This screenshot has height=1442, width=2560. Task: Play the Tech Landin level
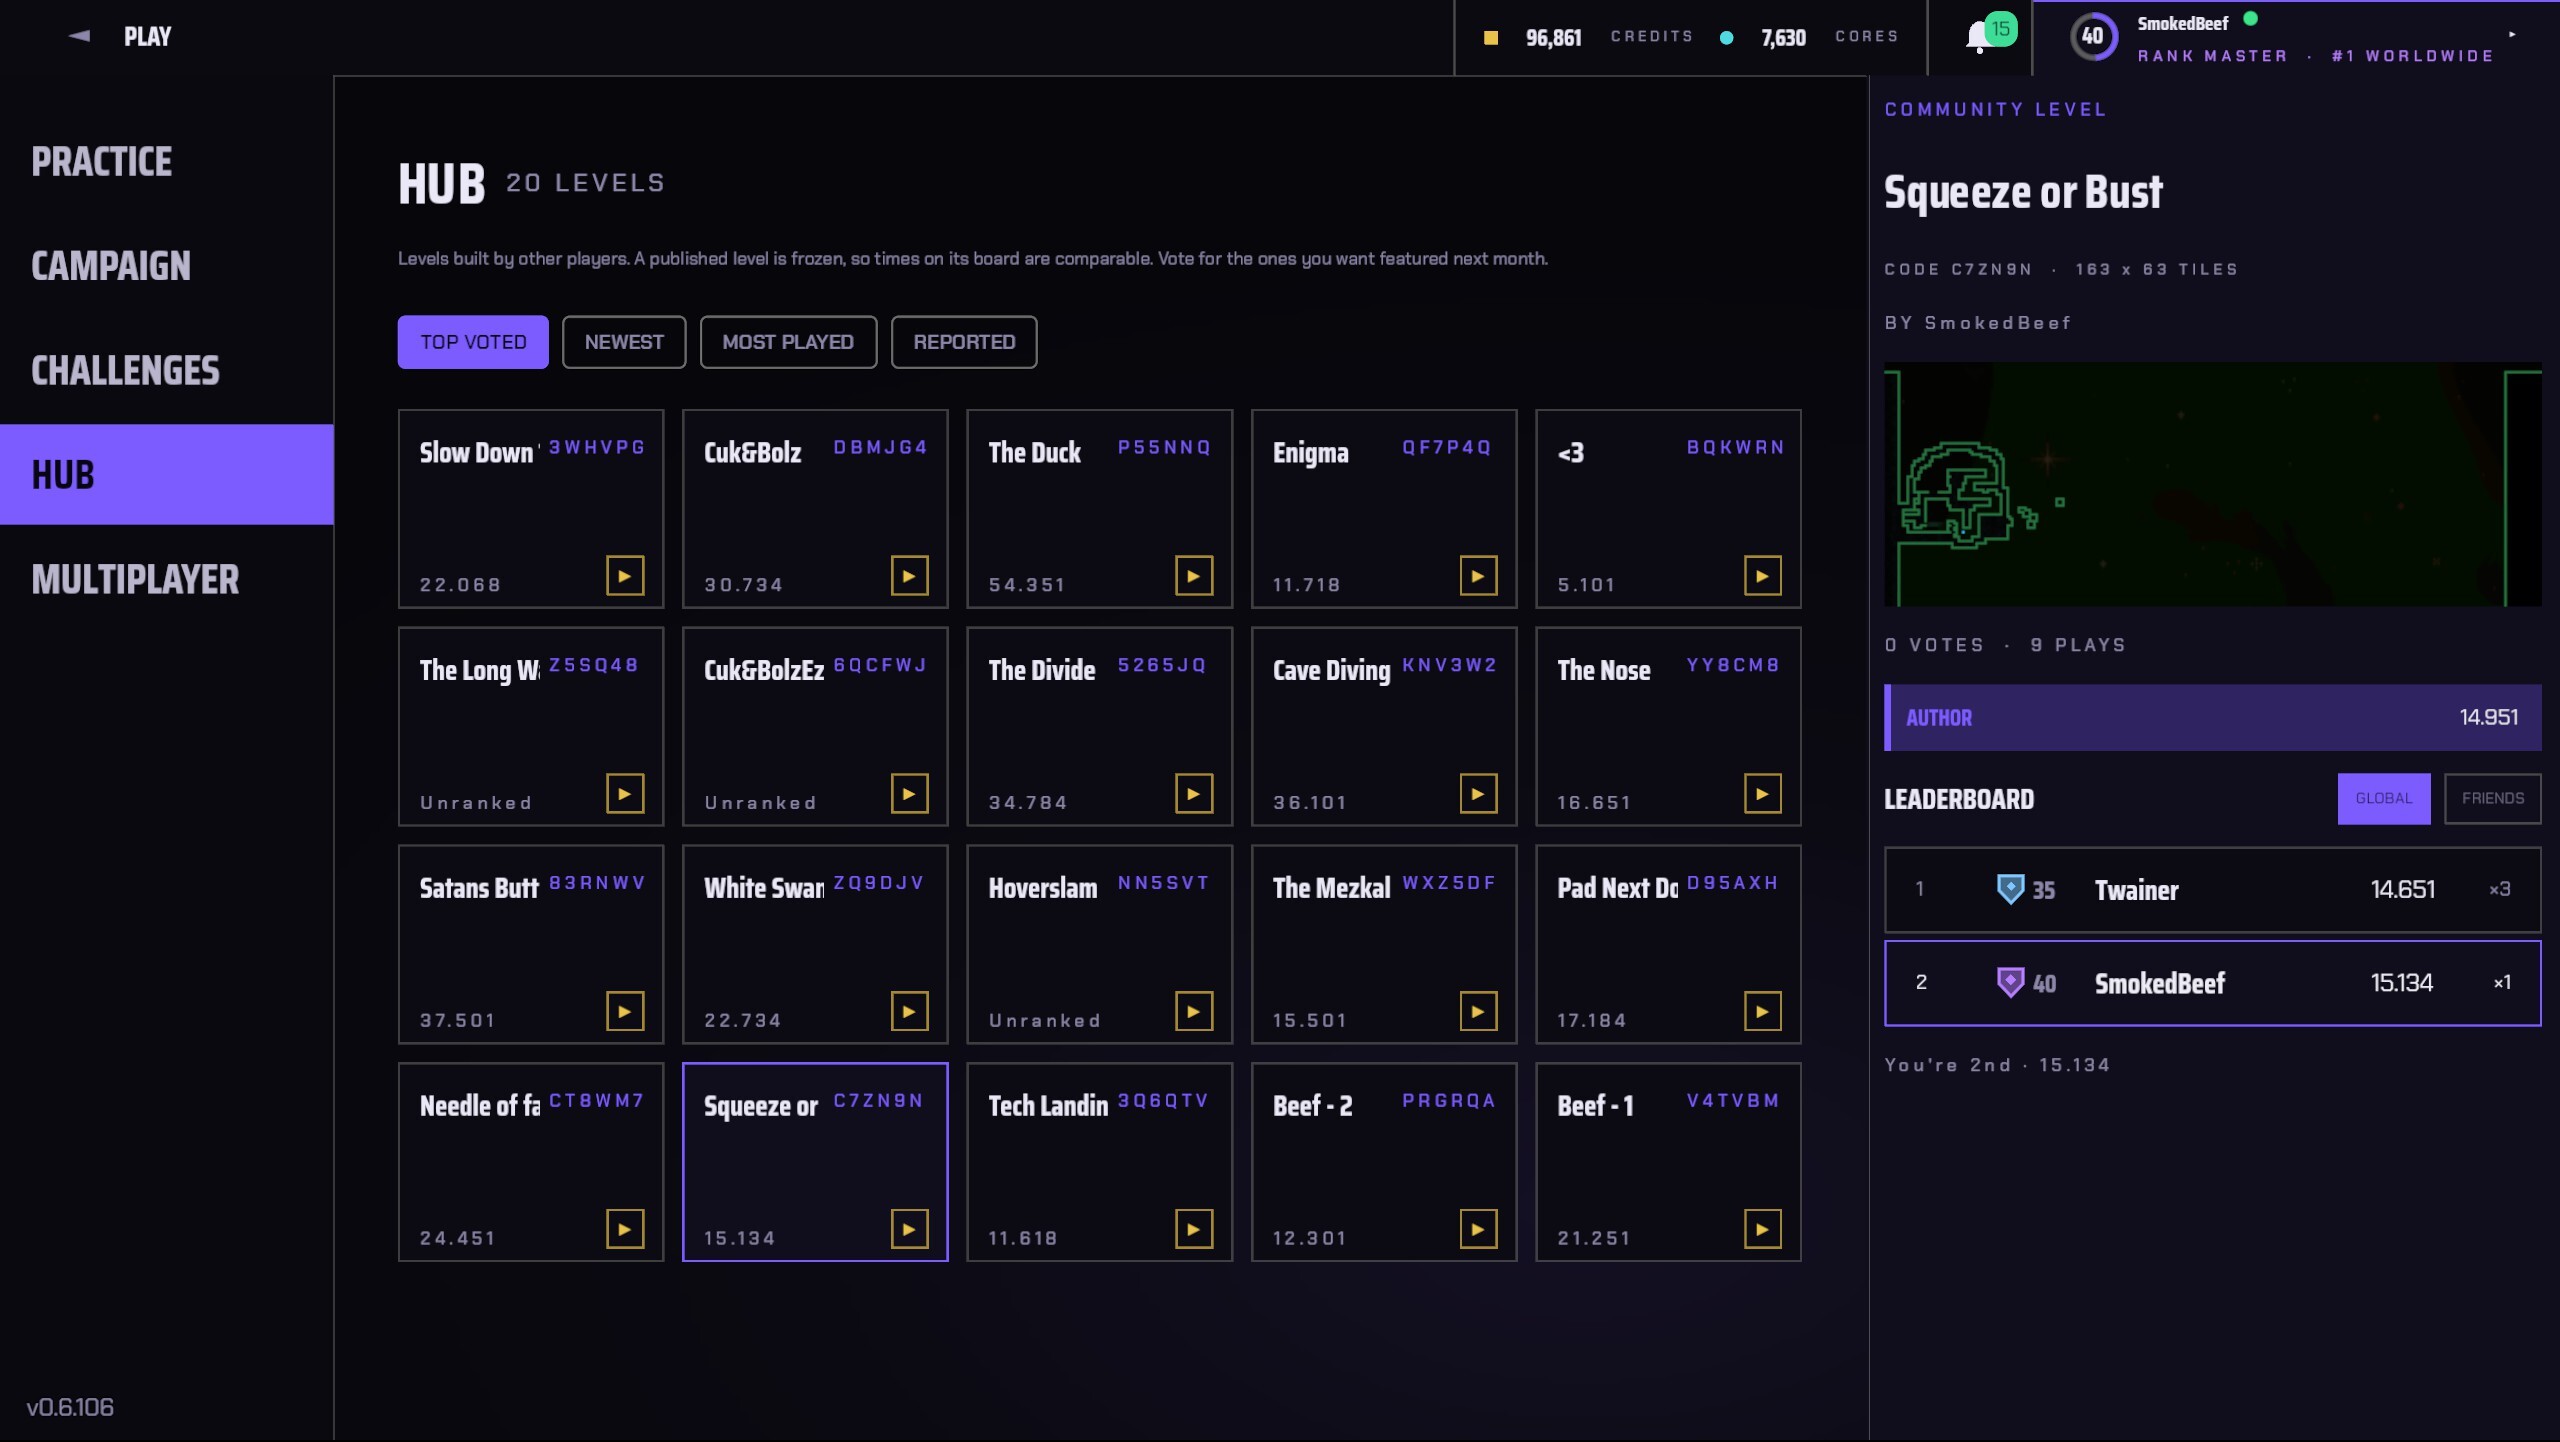point(1194,1230)
